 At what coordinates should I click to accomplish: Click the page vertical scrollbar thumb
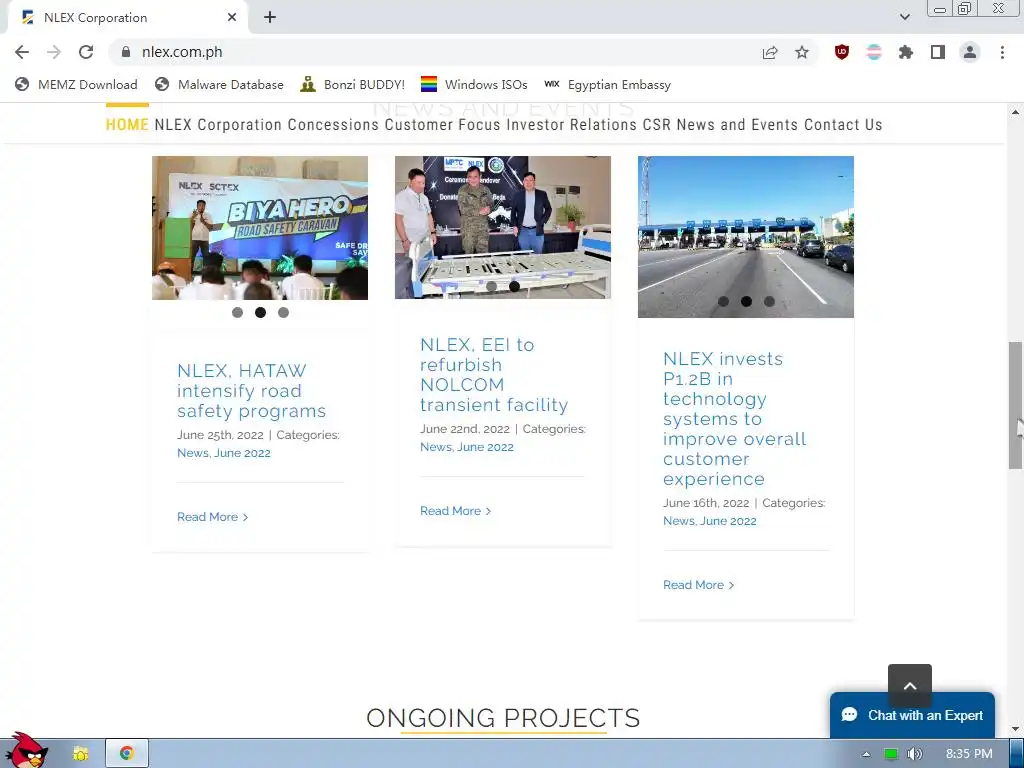coord(1015,405)
